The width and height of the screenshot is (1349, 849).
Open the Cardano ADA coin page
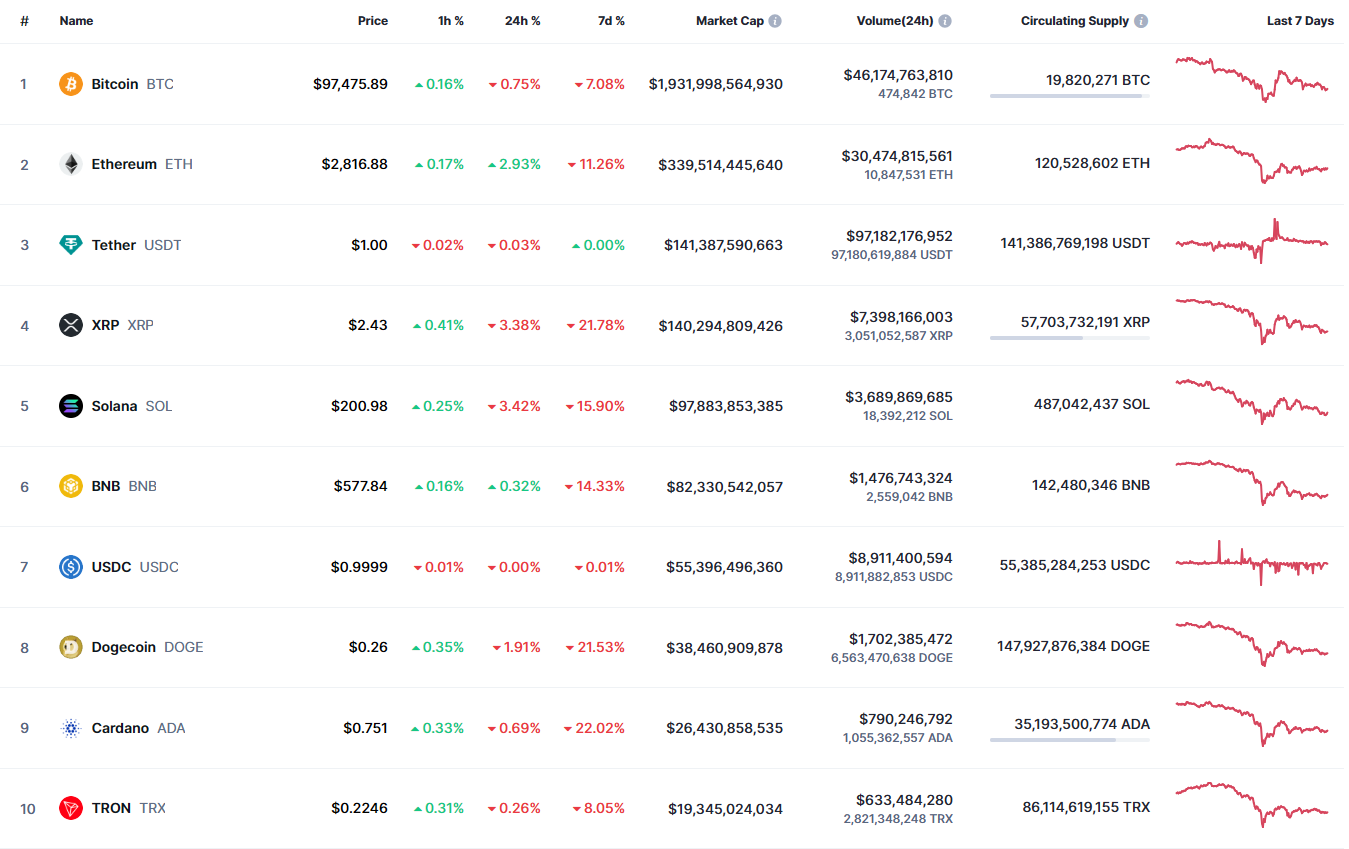pyautogui.click(x=120, y=728)
